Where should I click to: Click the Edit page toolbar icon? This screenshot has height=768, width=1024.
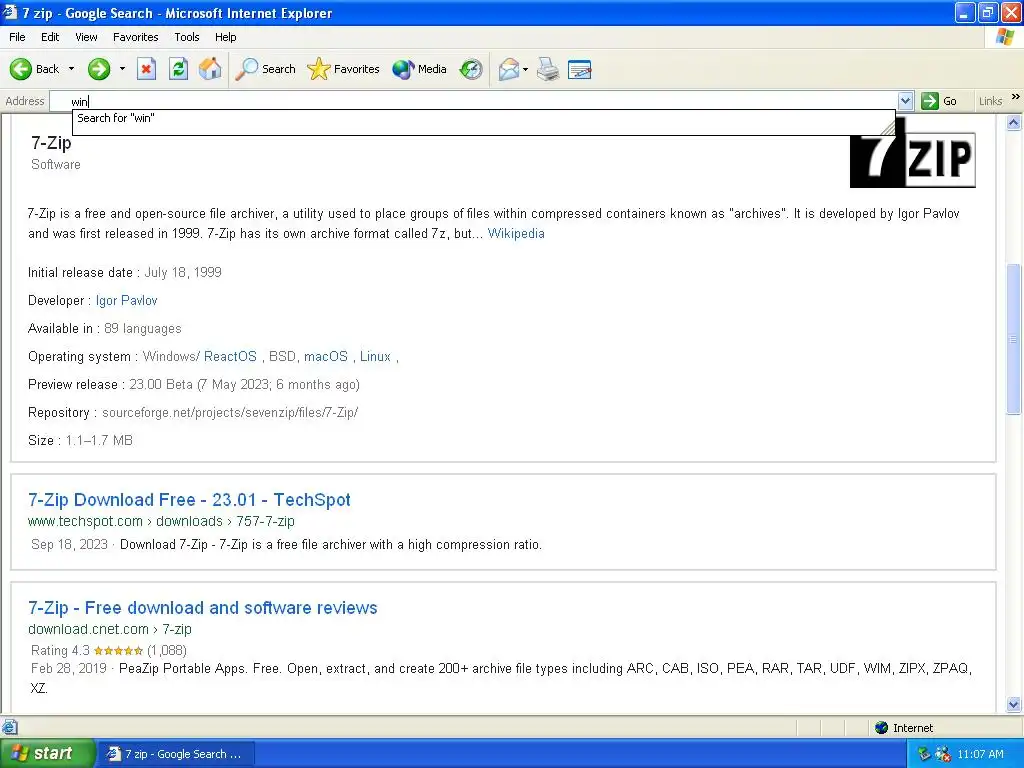click(580, 69)
